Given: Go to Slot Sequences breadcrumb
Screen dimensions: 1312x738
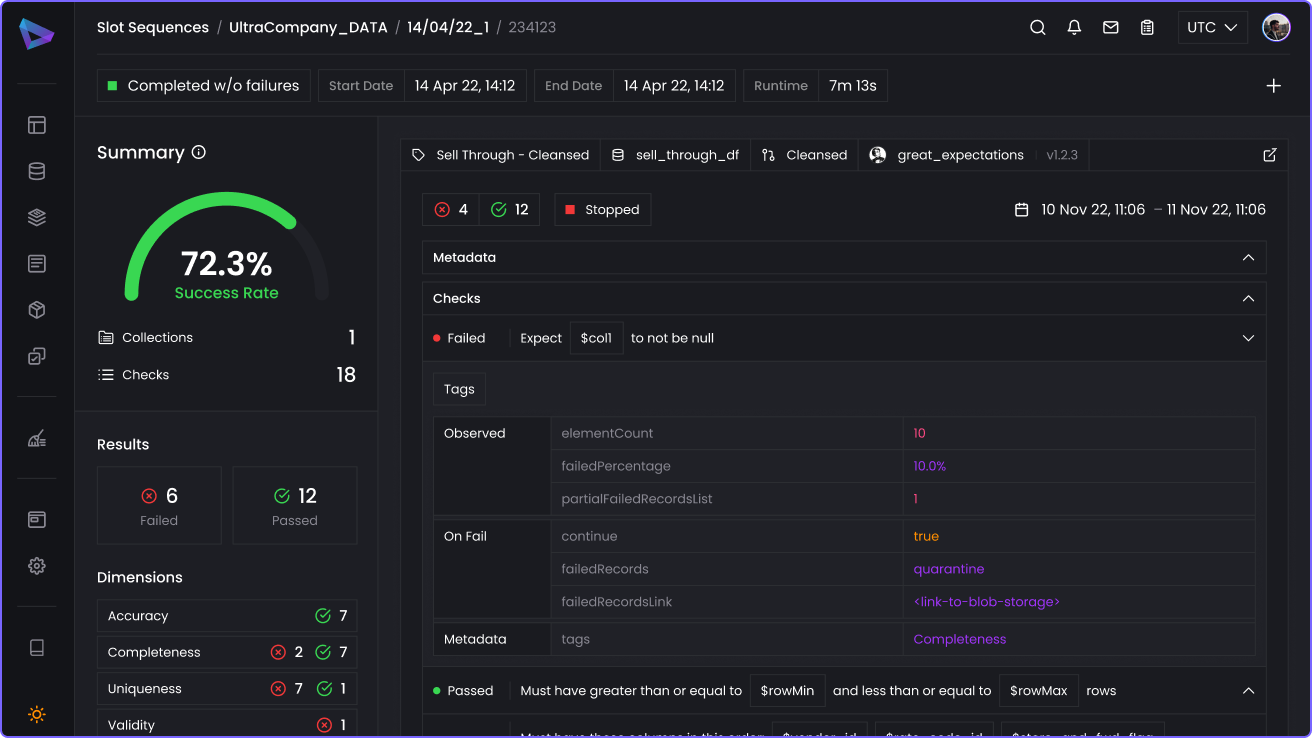Looking at the screenshot, I should (153, 28).
